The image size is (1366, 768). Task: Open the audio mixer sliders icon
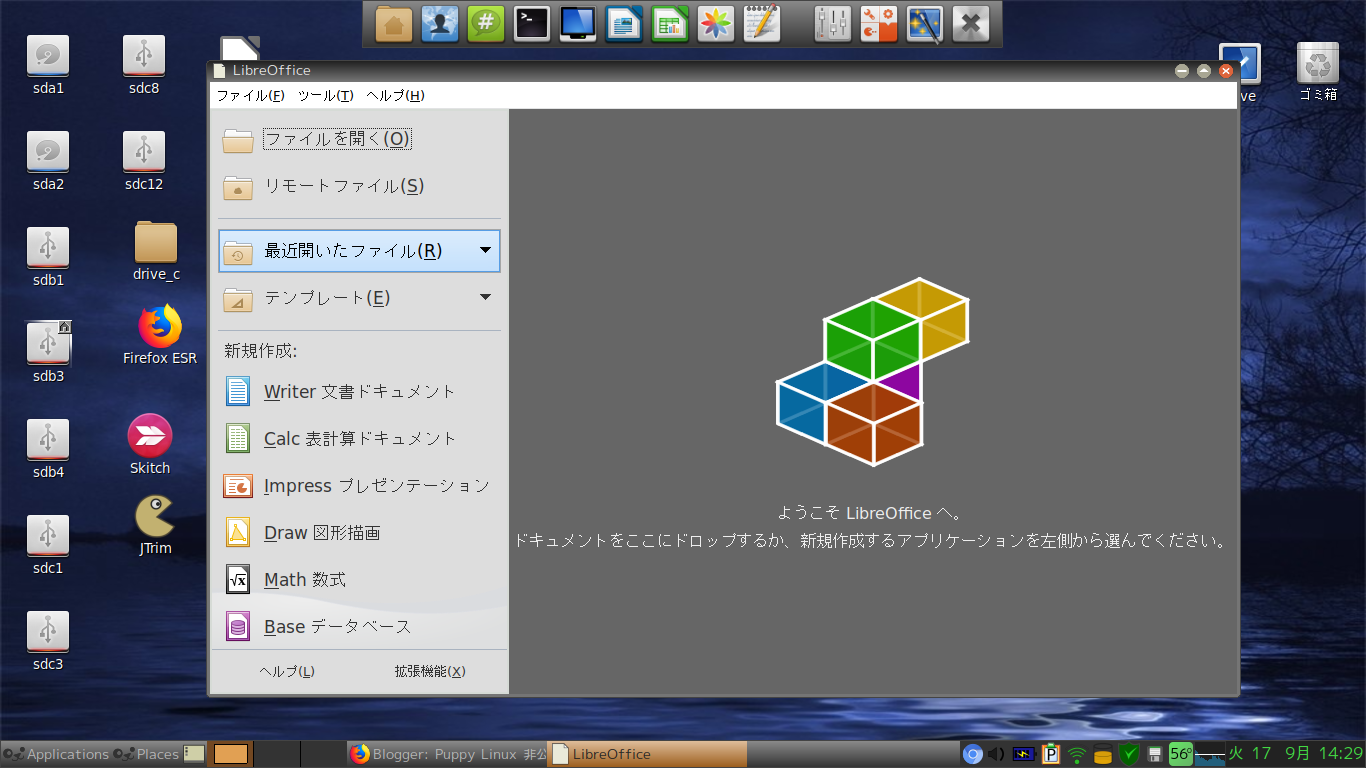point(832,23)
